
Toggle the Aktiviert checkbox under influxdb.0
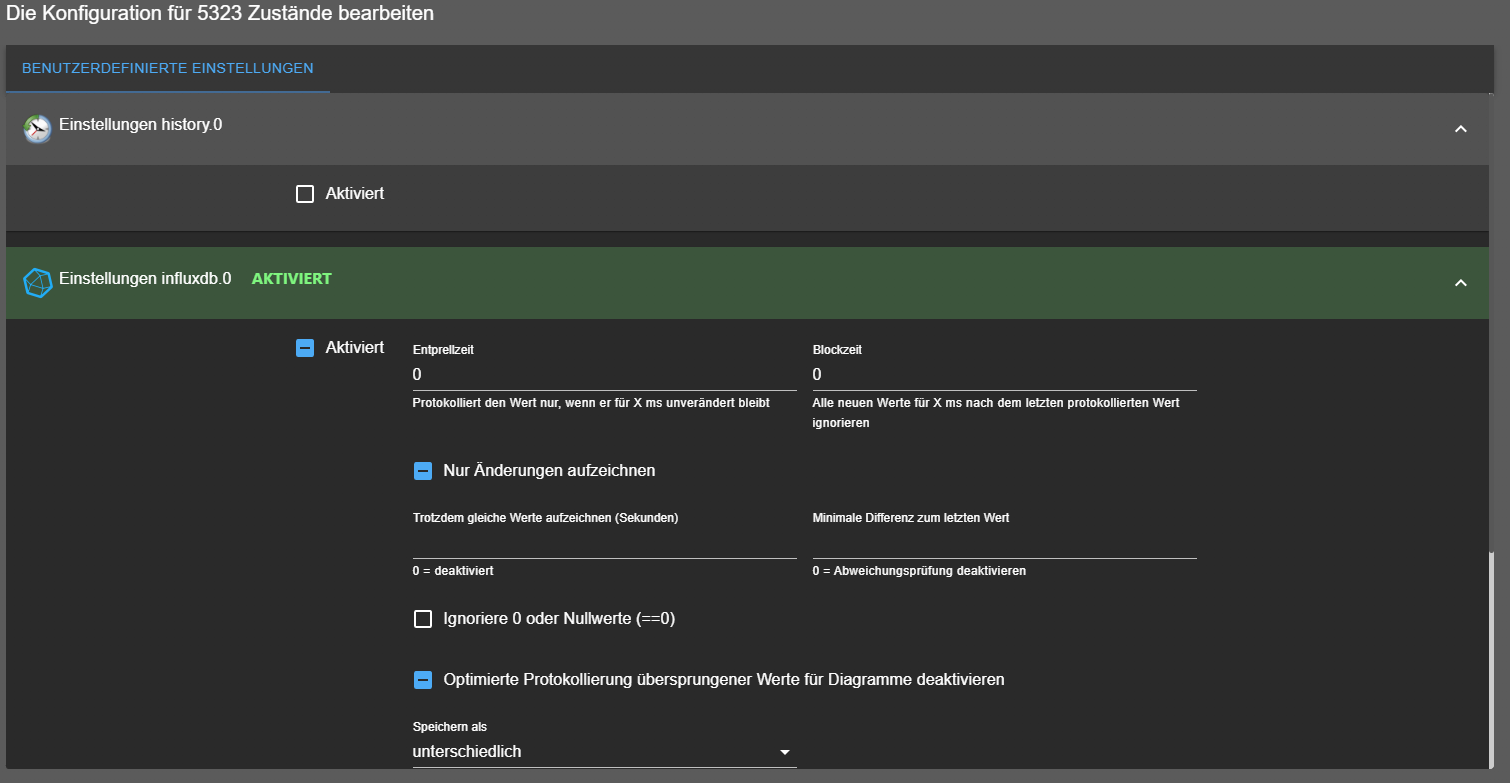(x=305, y=348)
